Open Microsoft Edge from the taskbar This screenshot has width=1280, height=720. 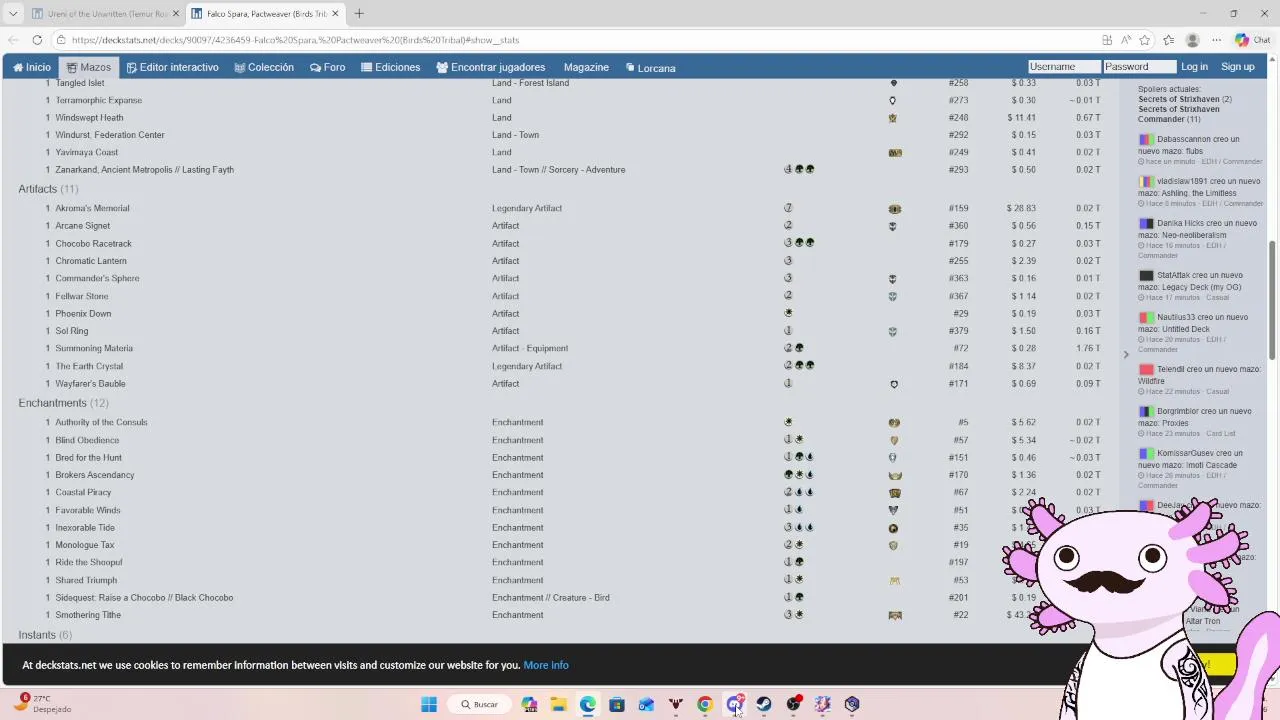pos(587,704)
